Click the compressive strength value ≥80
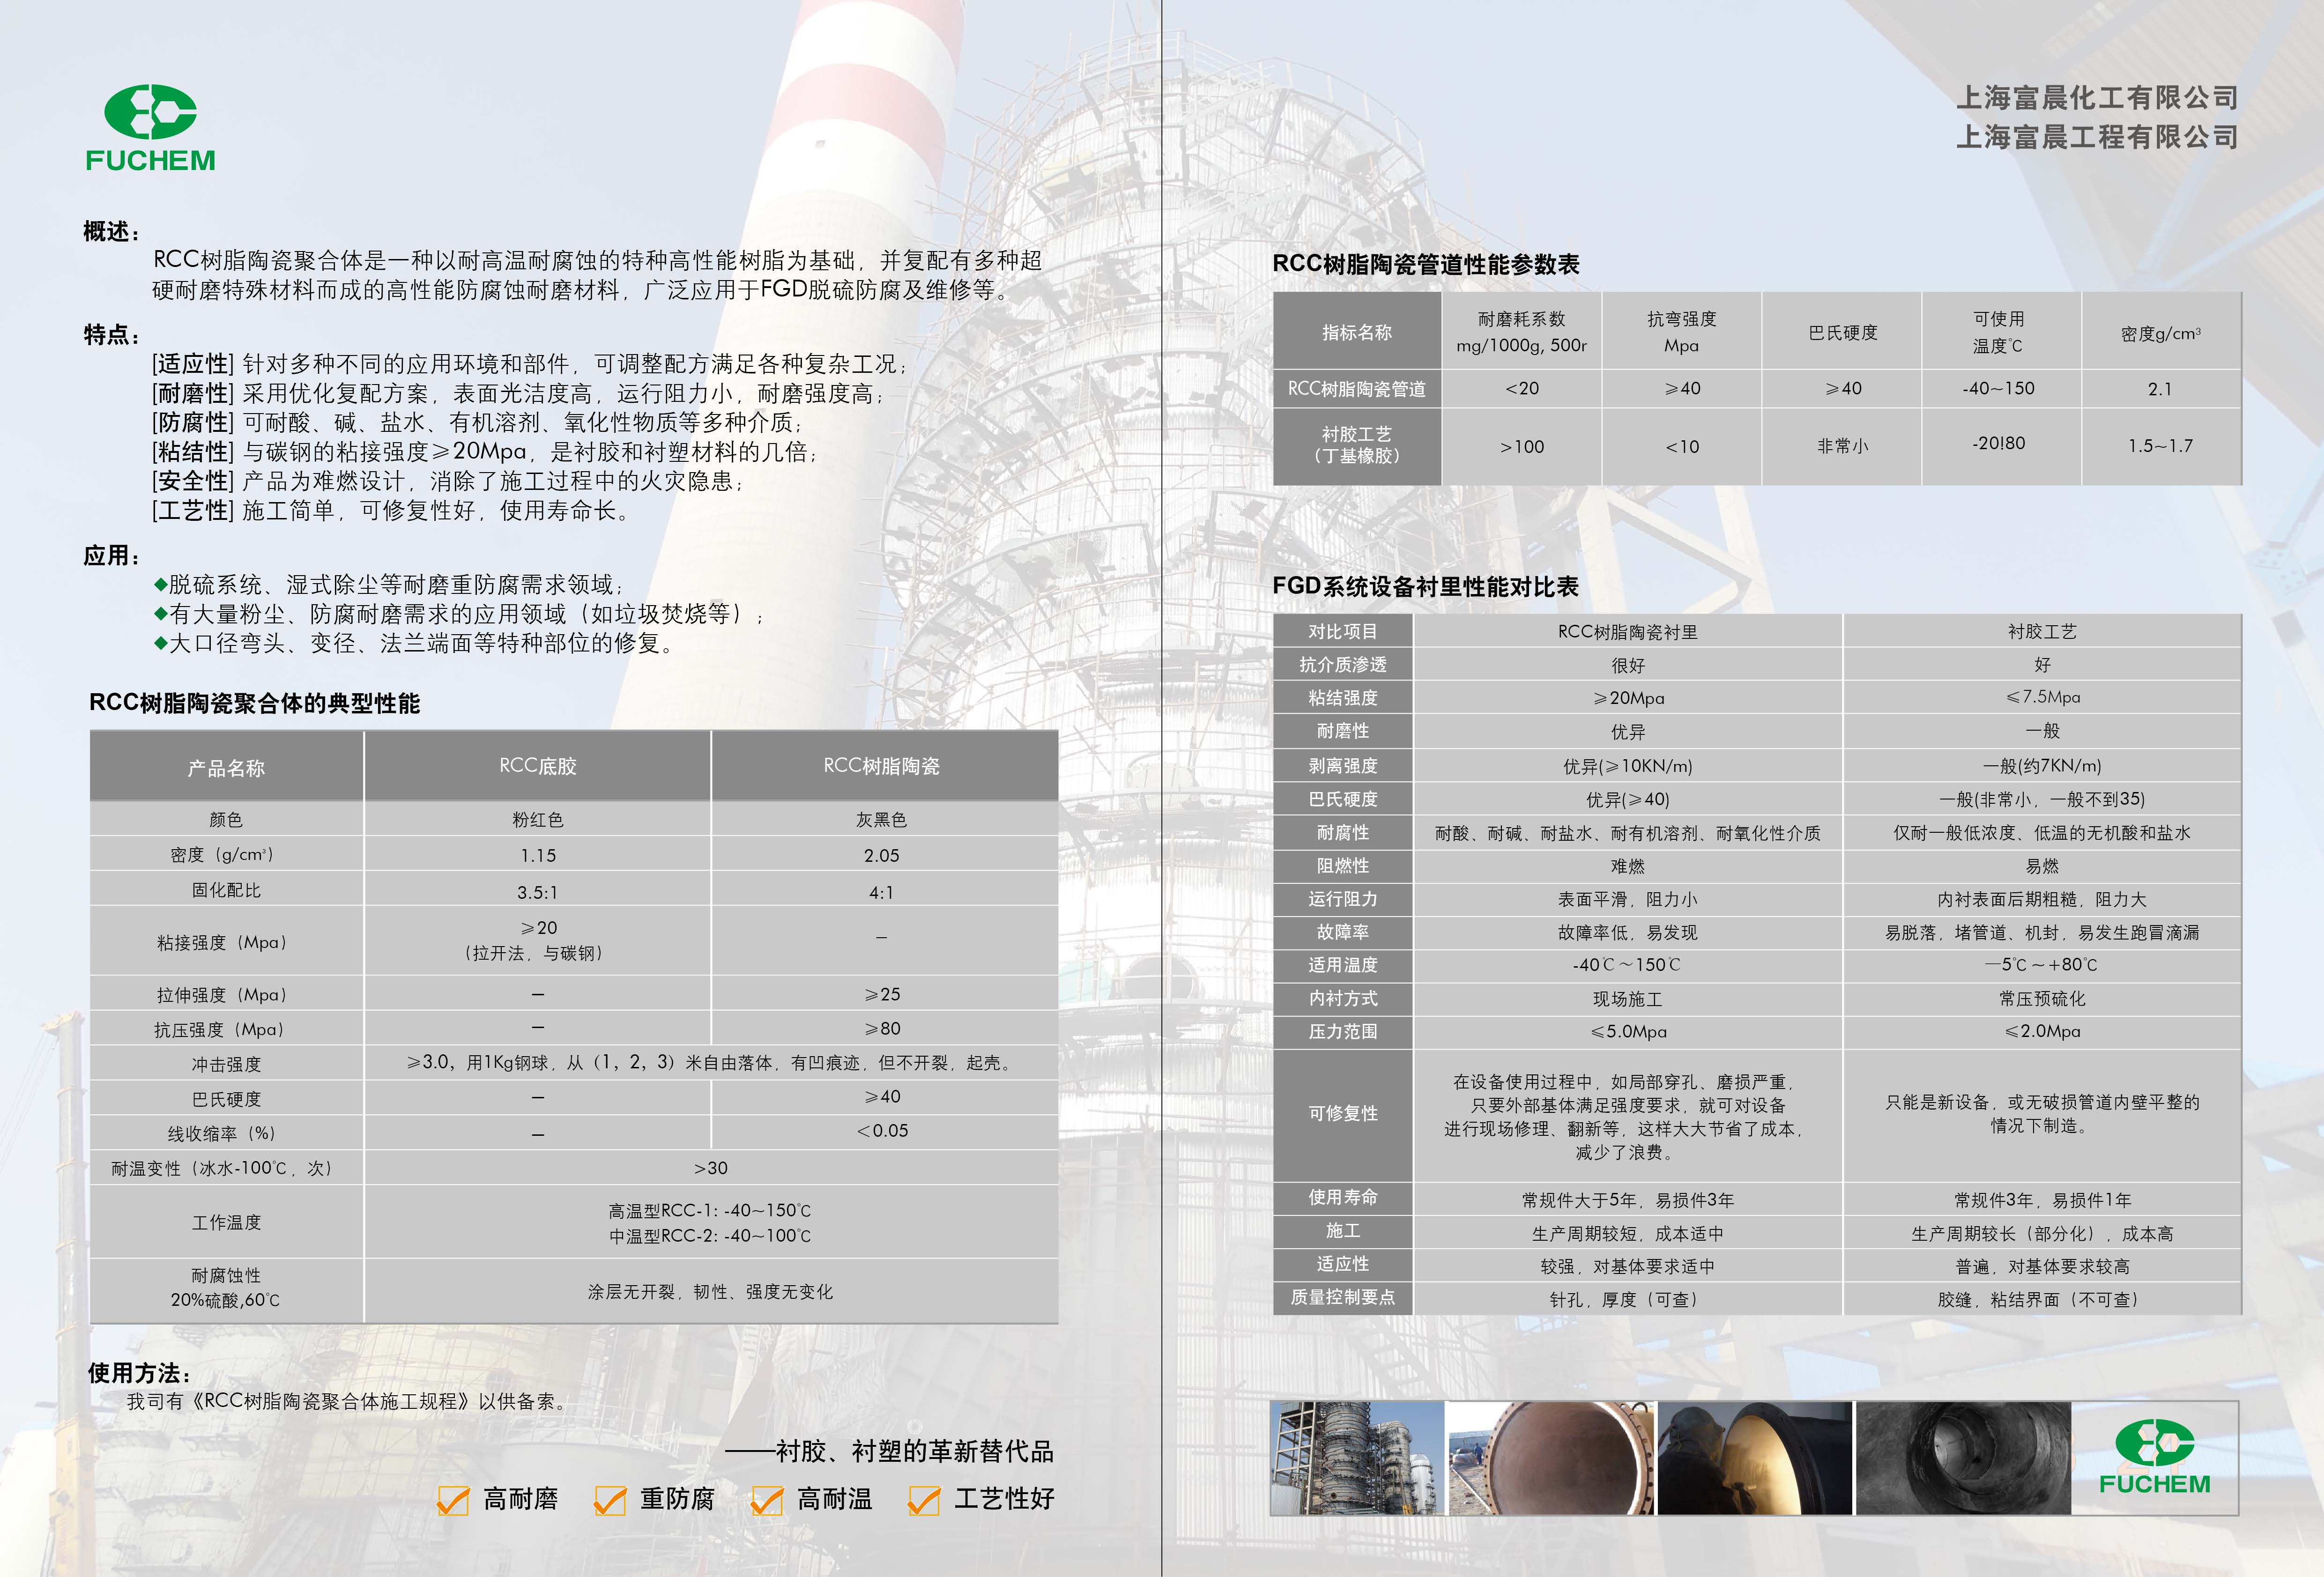 882,1028
